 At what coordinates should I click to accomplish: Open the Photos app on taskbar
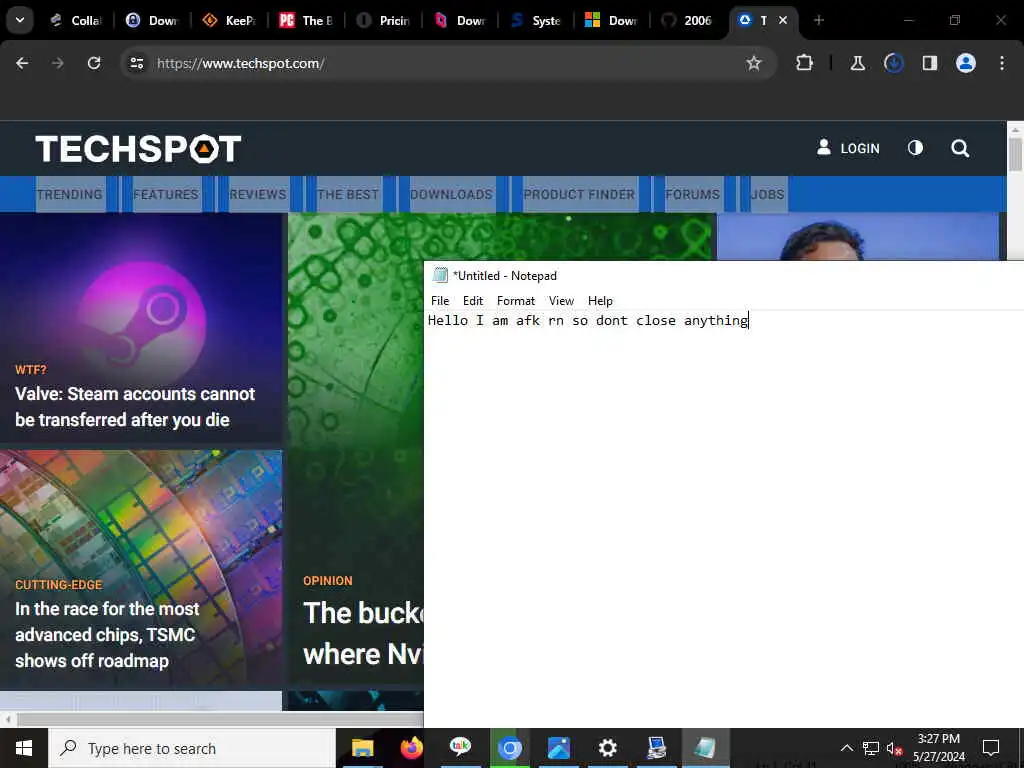558,748
